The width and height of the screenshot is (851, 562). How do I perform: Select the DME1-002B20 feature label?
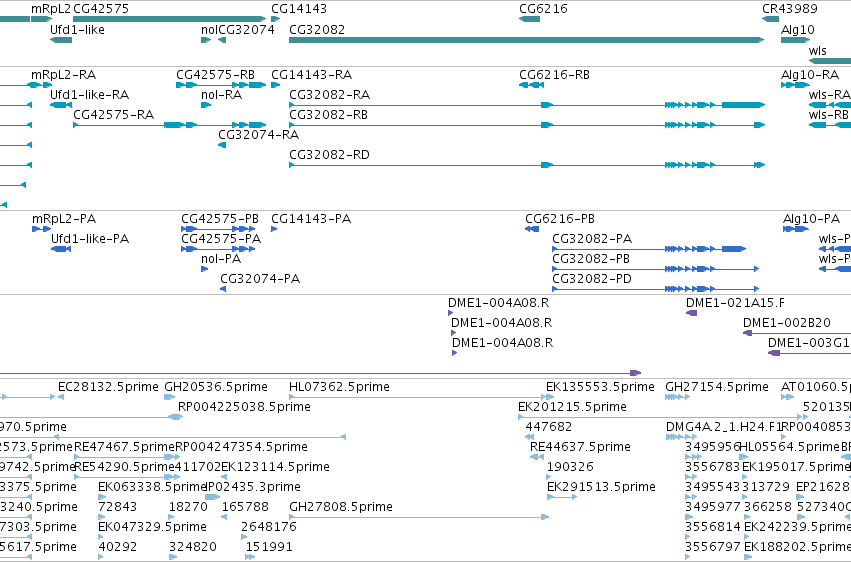pos(787,323)
